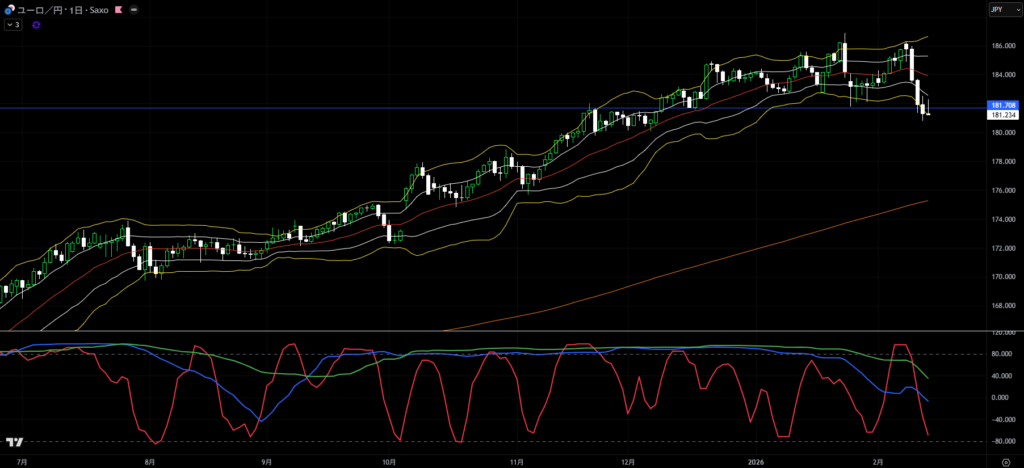Select the blue 181.708 price label
Viewport: 1024px width, 468px height.
coord(1002,105)
